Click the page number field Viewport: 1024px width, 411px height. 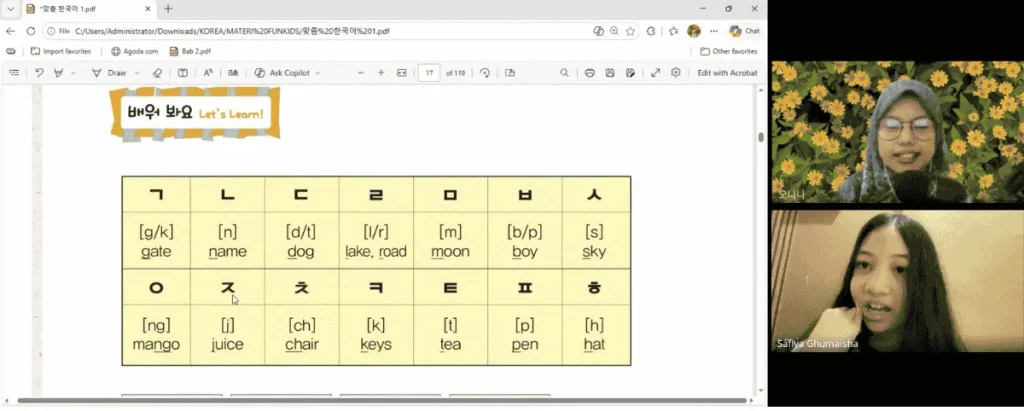click(x=429, y=73)
